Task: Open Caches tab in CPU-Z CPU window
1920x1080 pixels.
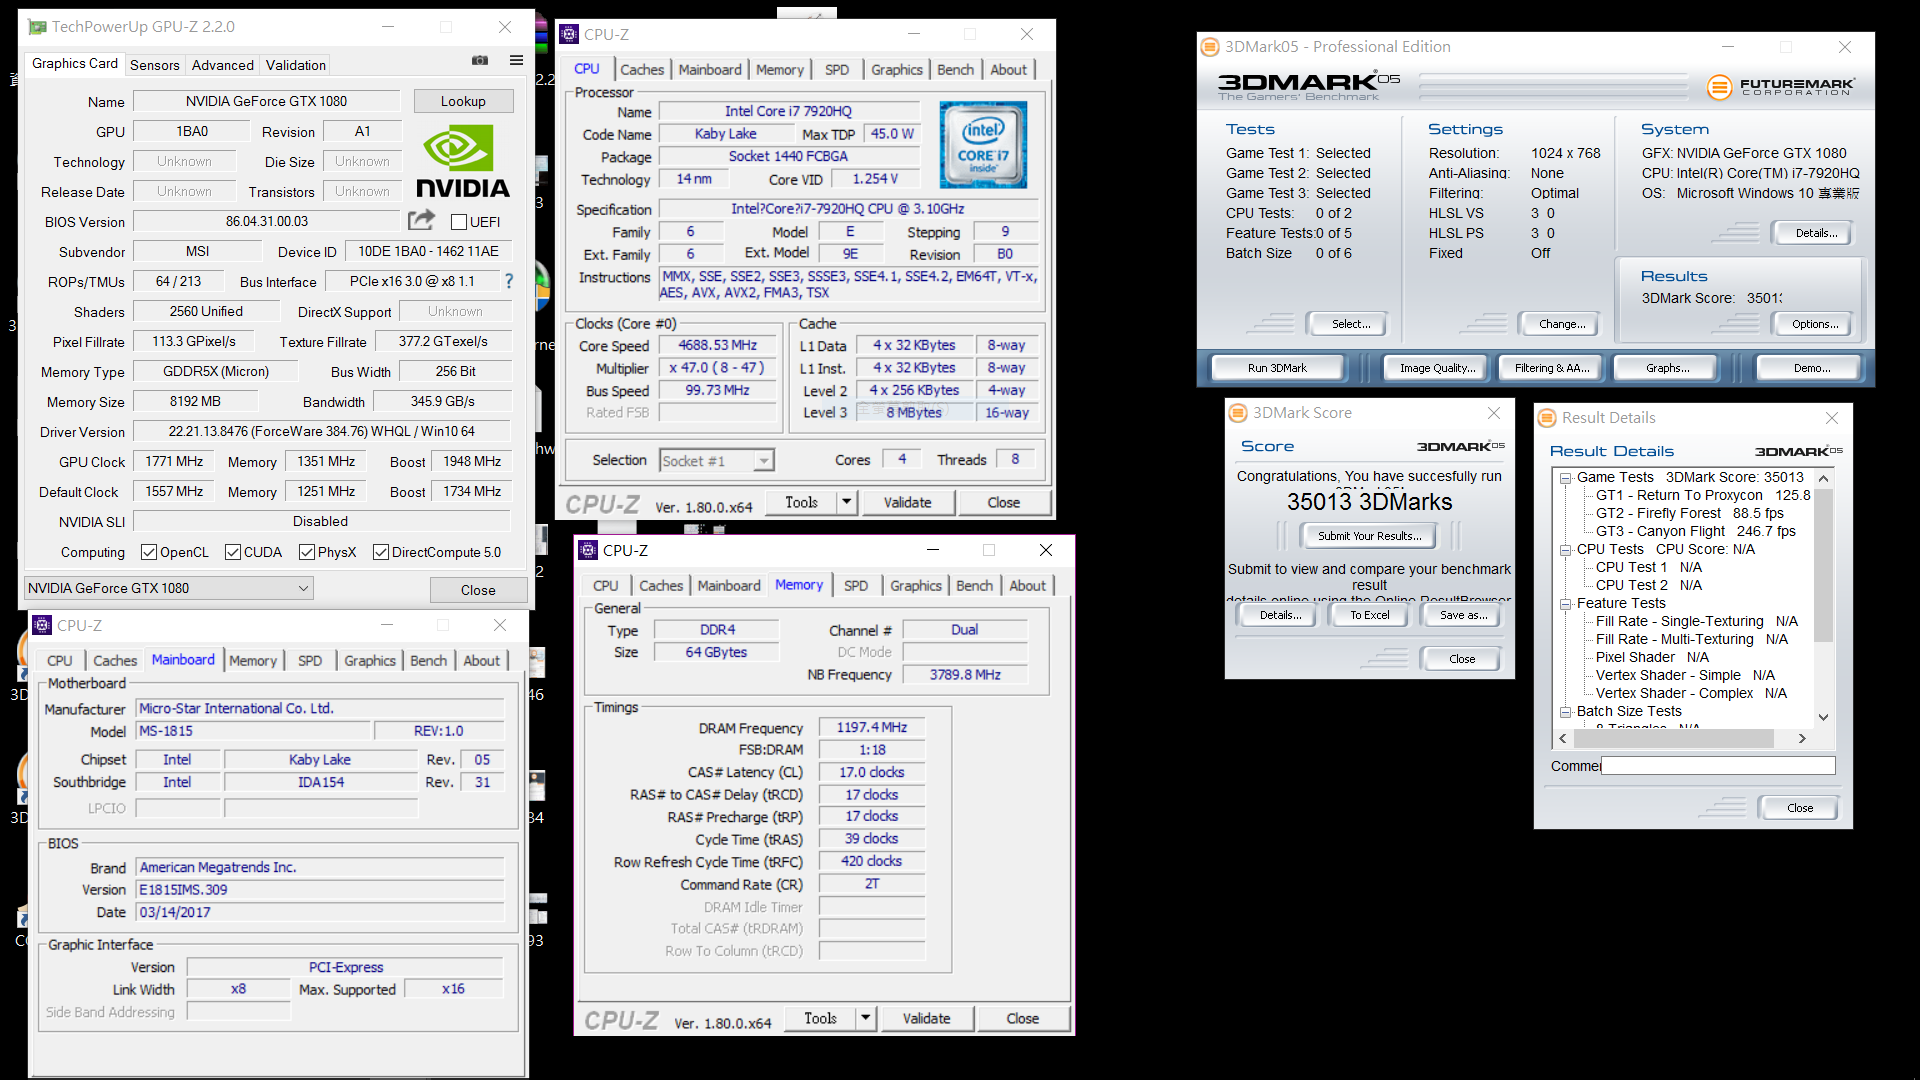Action: pyautogui.click(x=642, y=70)
